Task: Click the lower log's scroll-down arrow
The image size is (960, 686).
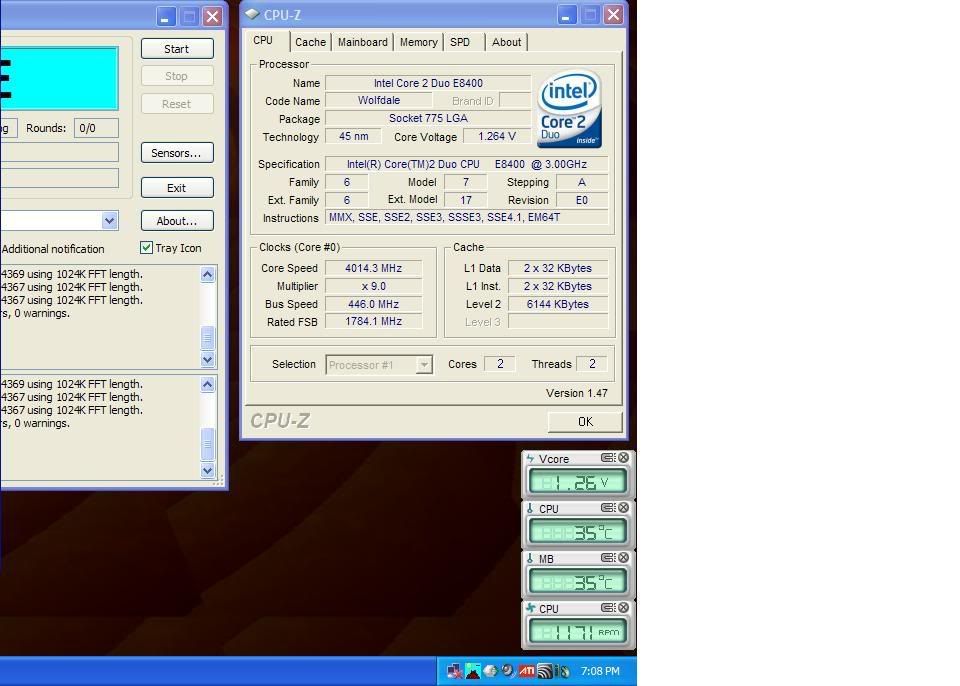Action: coord(208,470)
